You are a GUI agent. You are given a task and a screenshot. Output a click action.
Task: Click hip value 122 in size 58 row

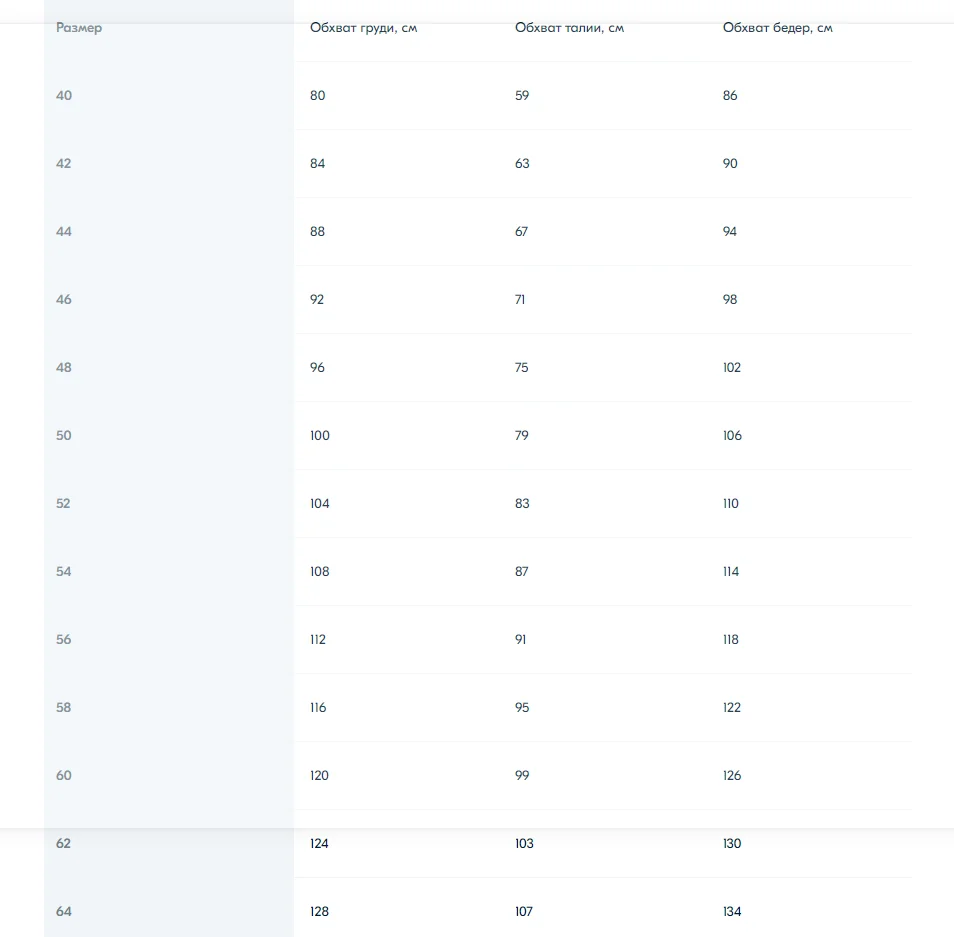732,708
